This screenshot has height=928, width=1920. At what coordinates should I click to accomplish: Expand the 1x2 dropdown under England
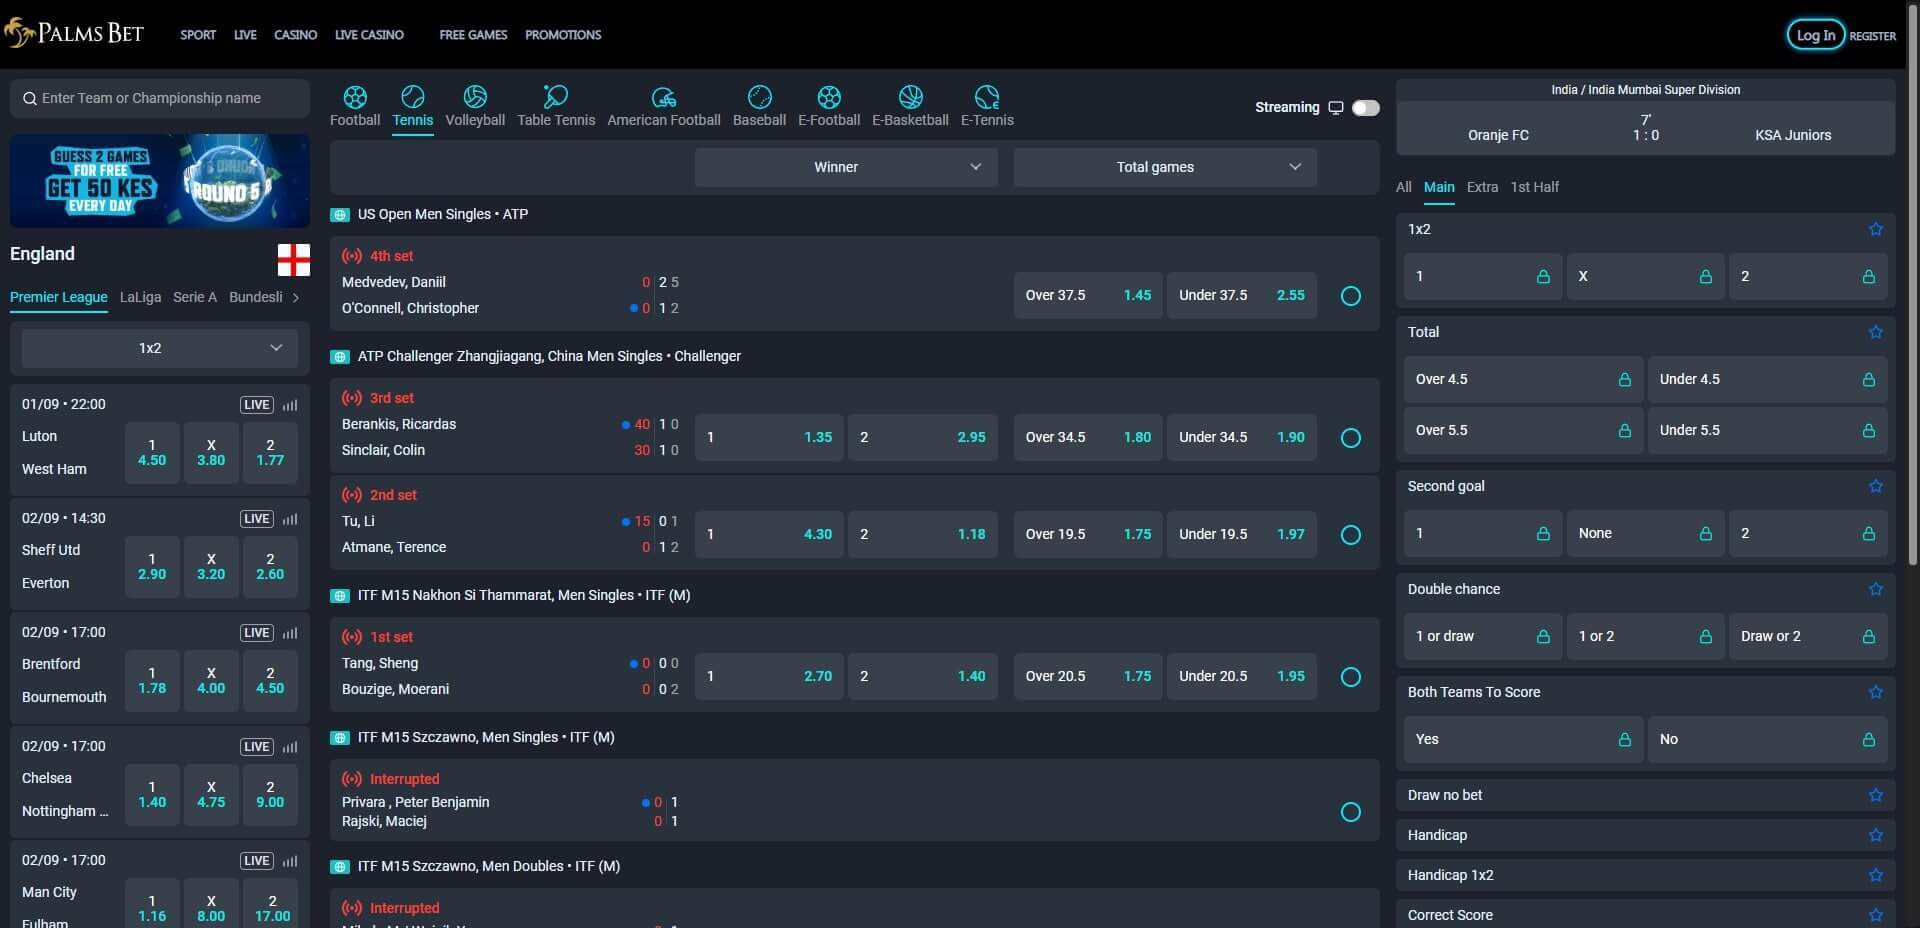158,348
